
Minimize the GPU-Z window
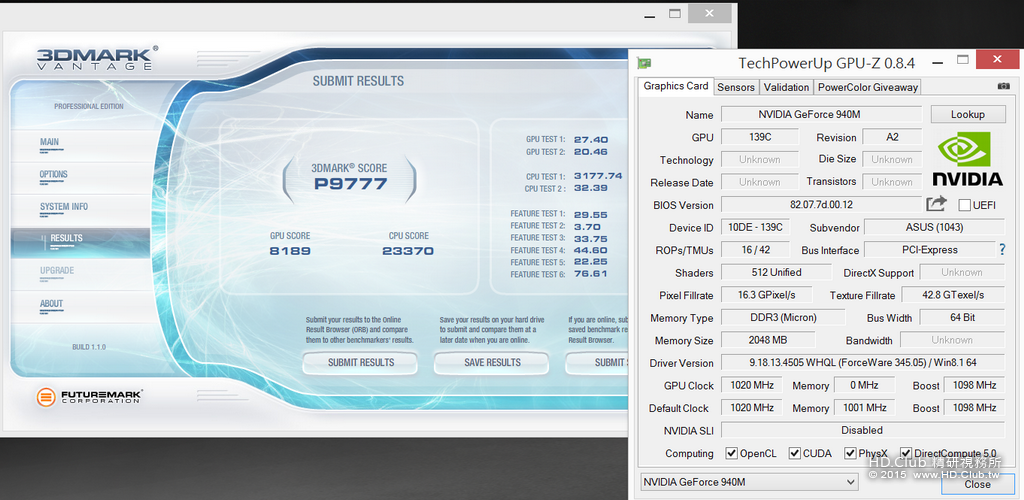[x=937, y=63]
